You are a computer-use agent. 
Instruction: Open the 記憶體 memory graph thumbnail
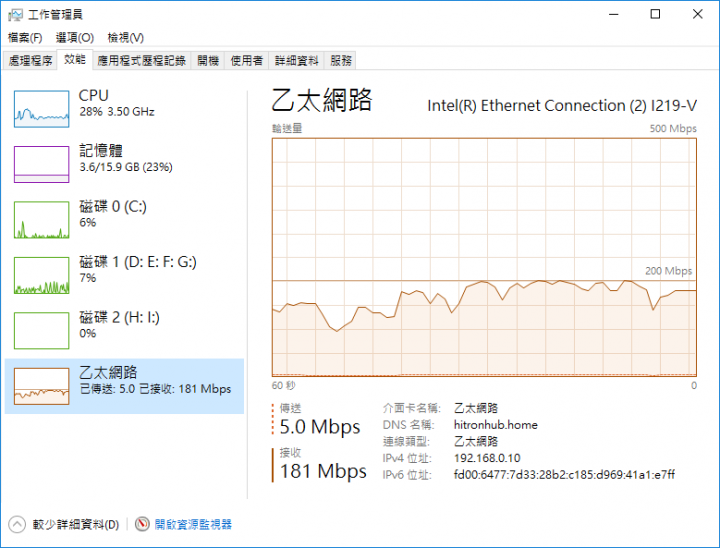coord(41,164)
